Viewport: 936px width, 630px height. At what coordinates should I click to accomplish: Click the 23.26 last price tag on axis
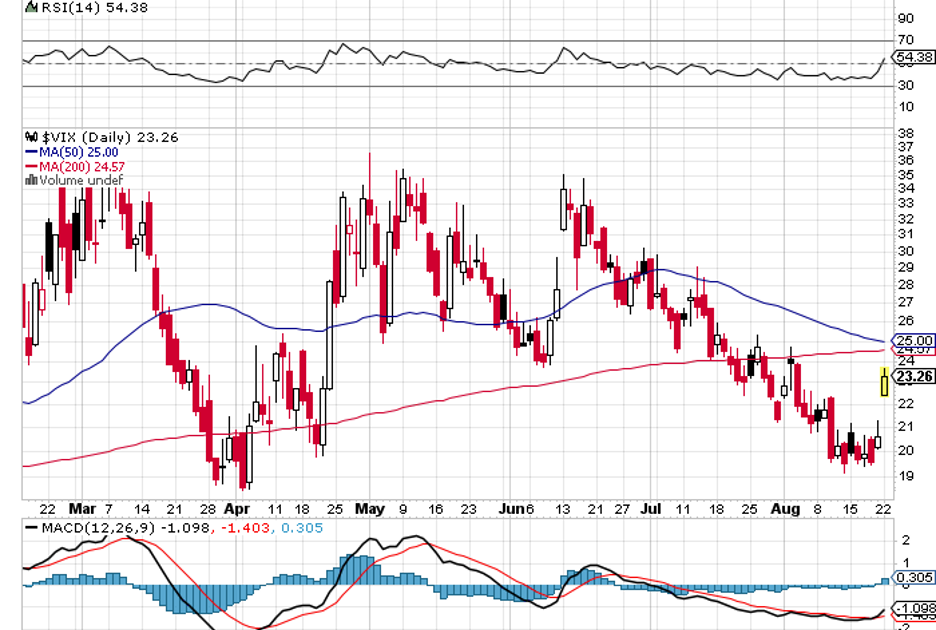pyautogui.click(x=915, y=377)
